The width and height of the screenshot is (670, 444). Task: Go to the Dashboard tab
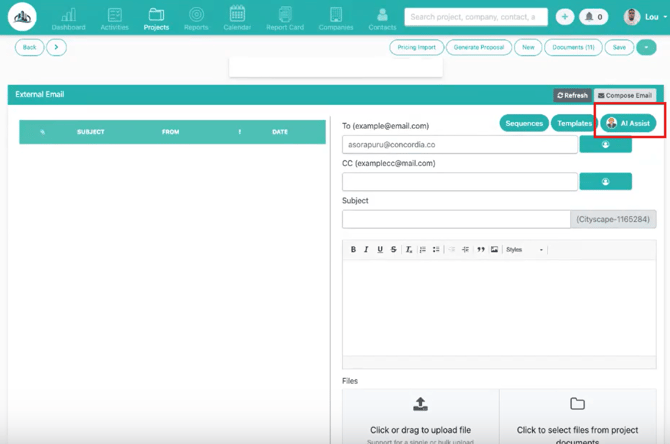click(68, 18)
